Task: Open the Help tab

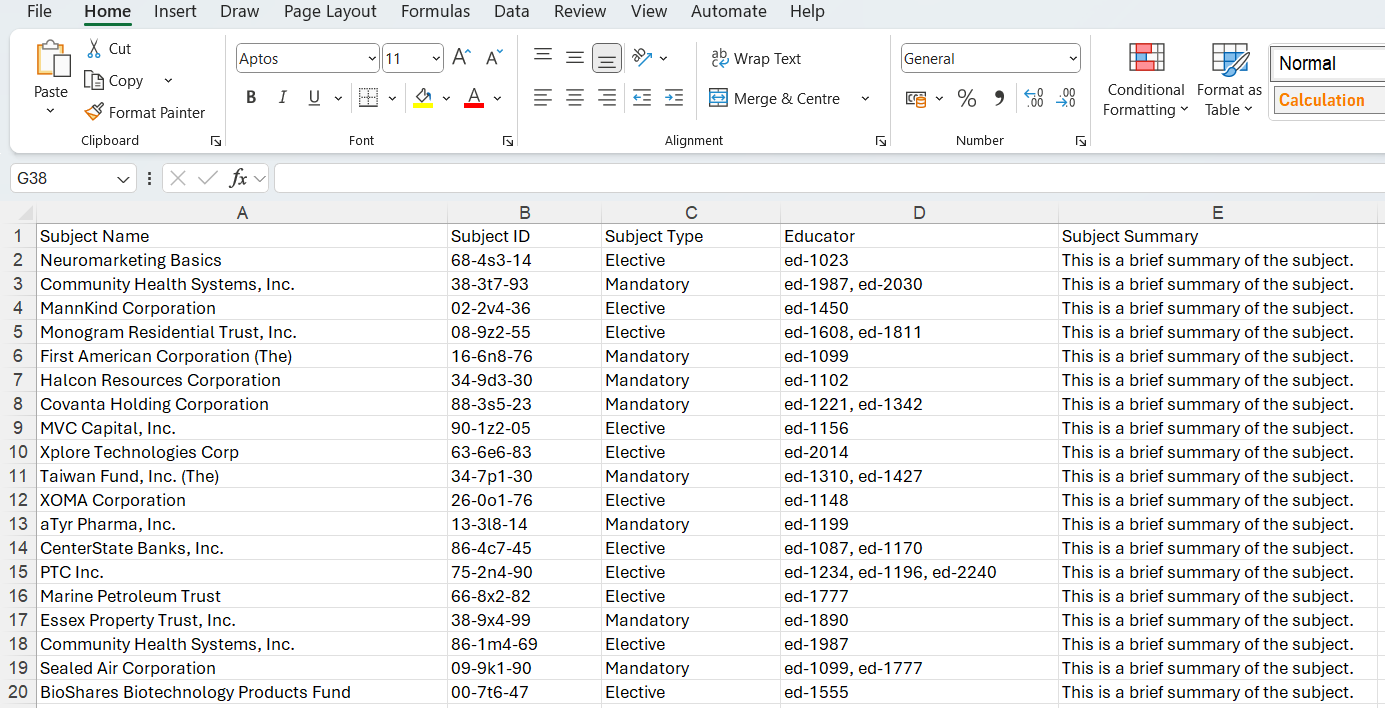Action: (x=807, y=12)
